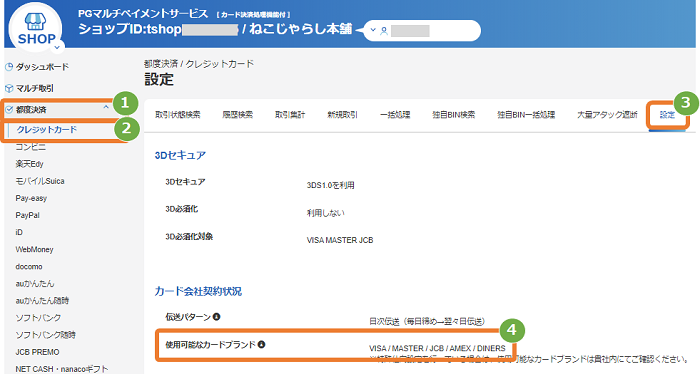Open the 履歴検索 tab
Viewport: 700px width, 374px height.
(238, 115)
